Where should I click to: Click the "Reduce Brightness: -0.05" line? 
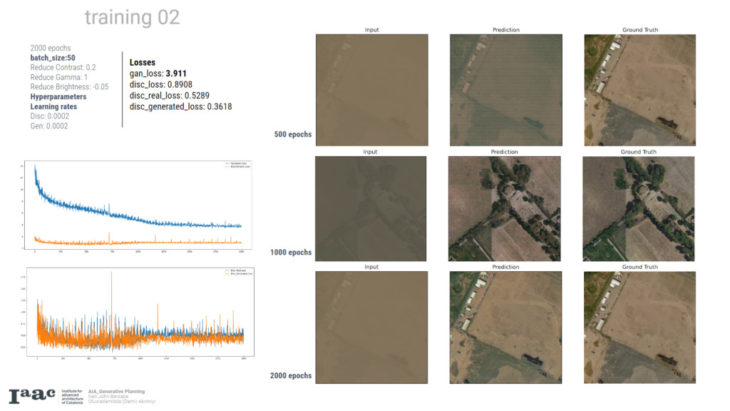coord(73,86)
